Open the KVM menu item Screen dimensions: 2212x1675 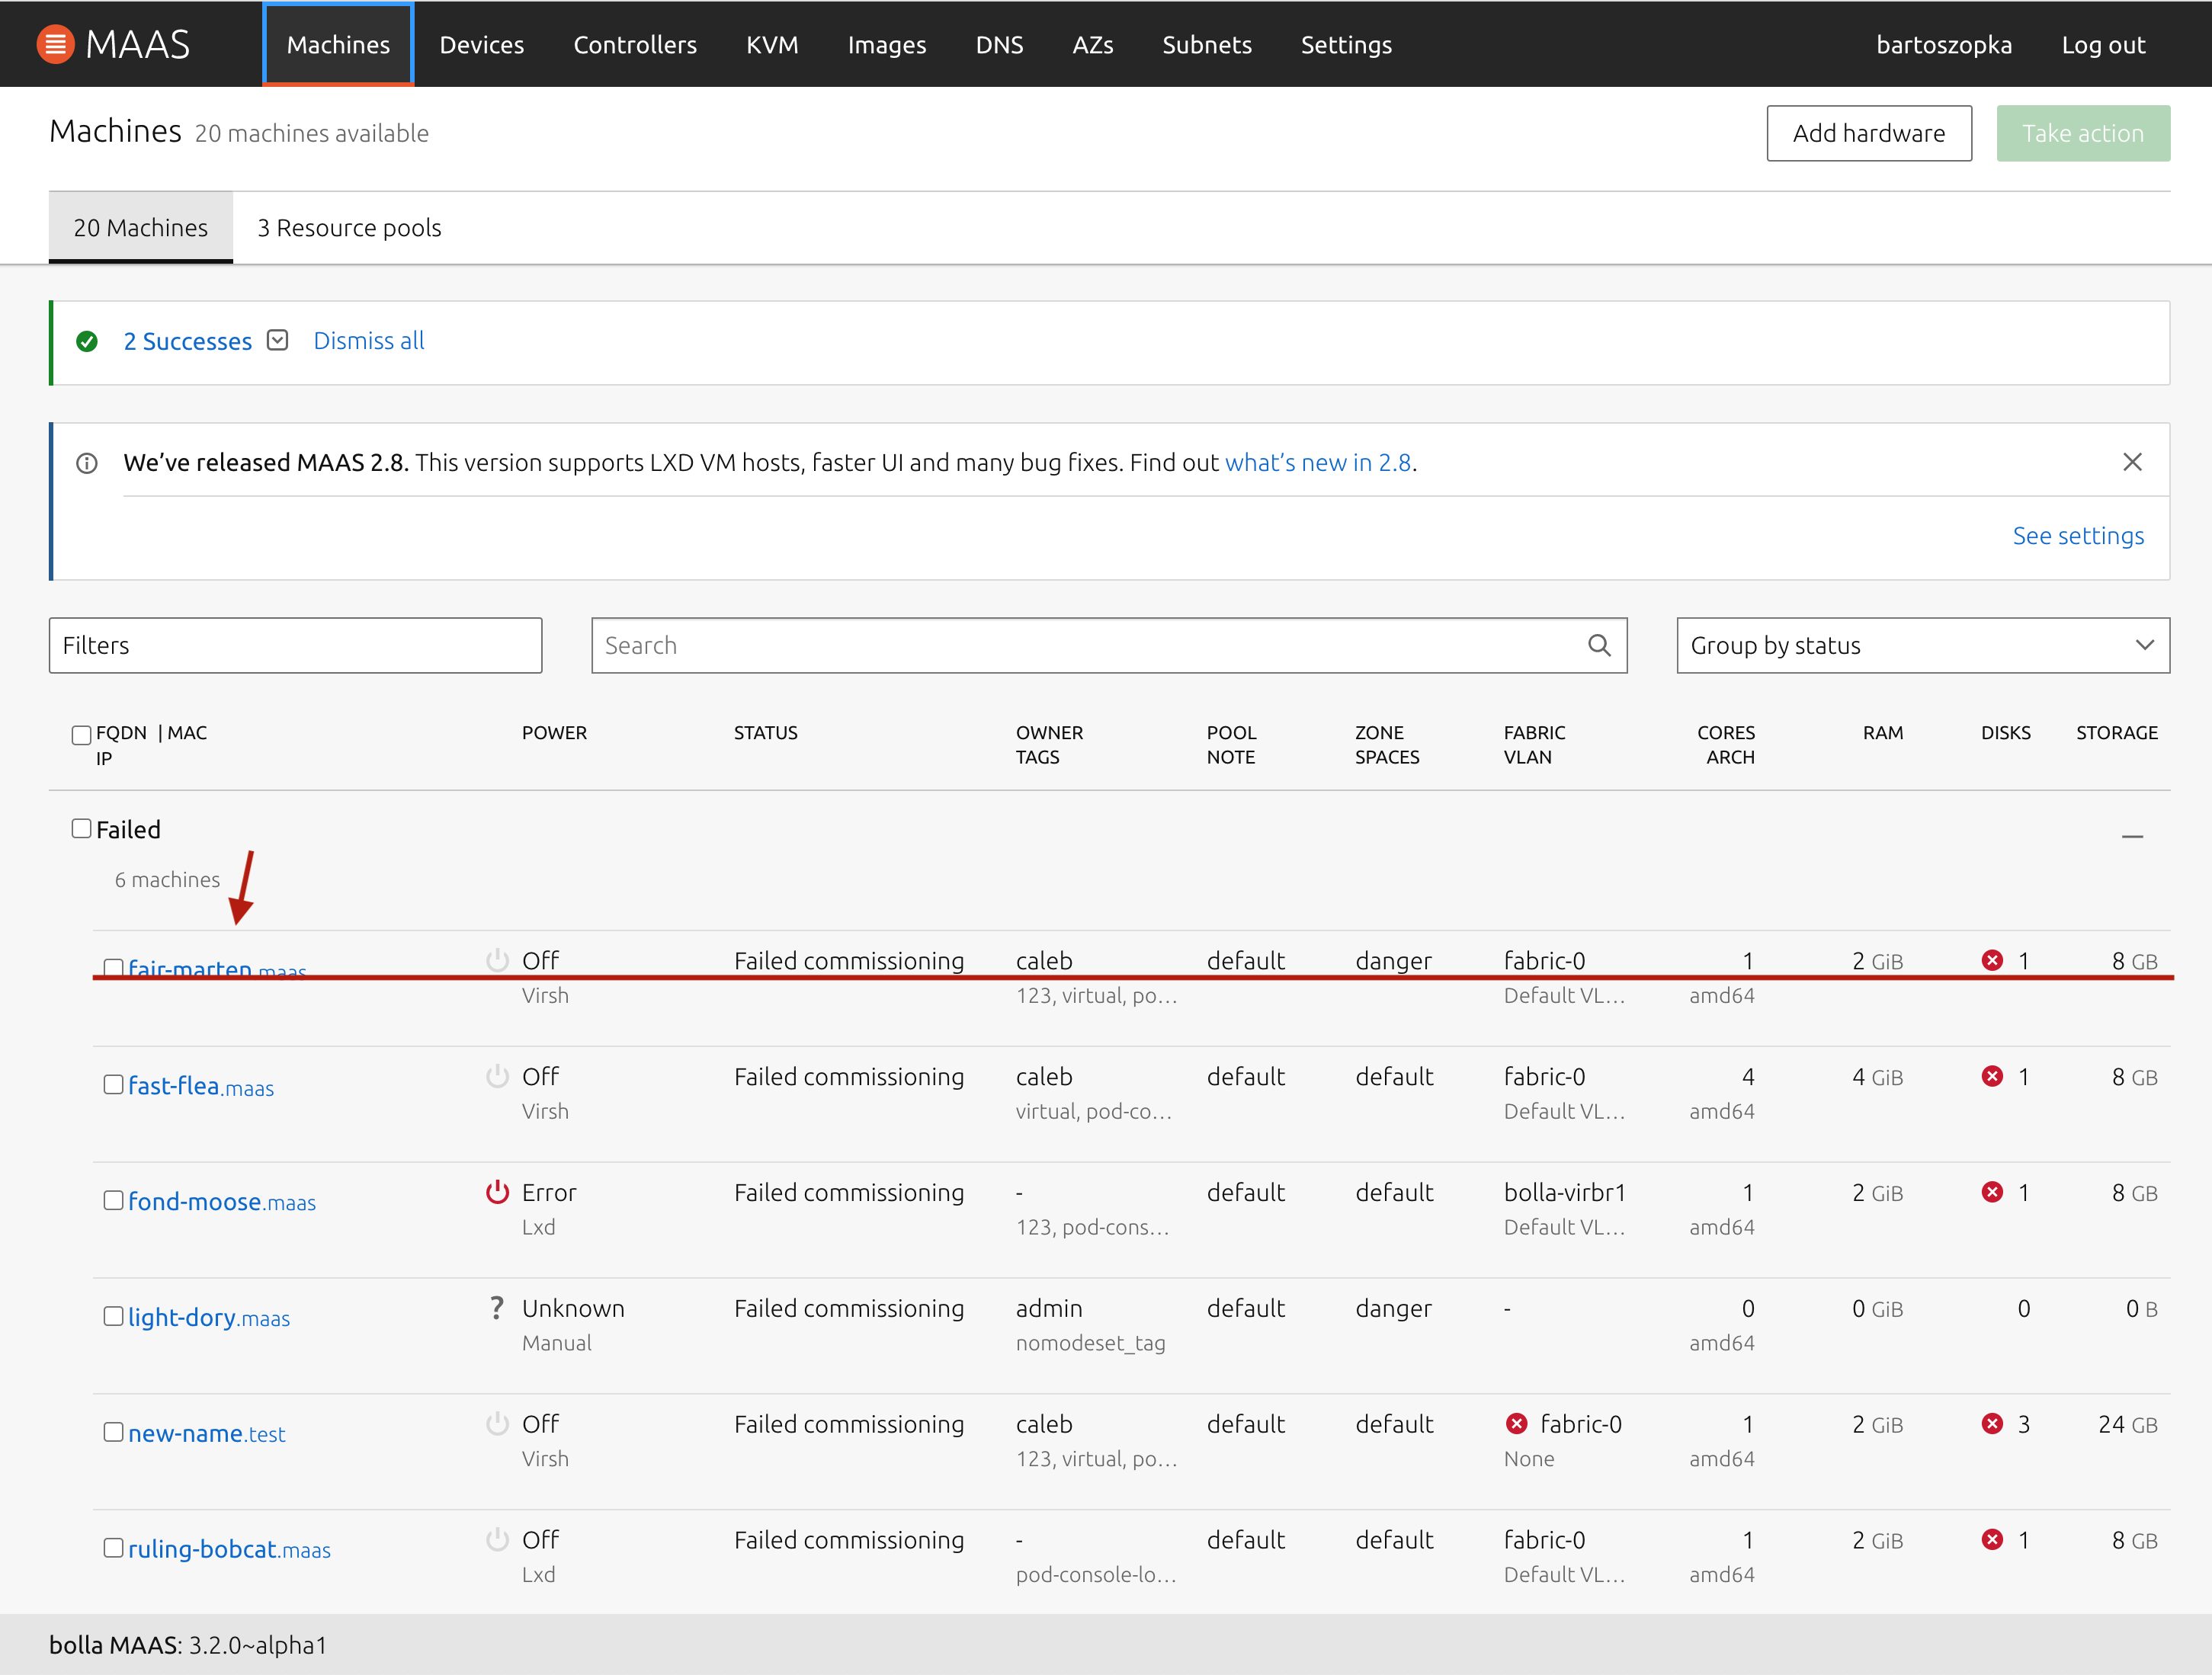point(771,44)
